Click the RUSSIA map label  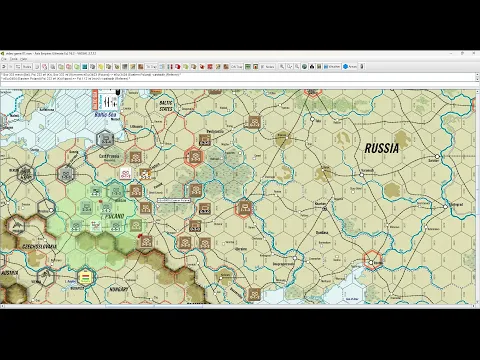pyautogui.click(x=382, y=148)
